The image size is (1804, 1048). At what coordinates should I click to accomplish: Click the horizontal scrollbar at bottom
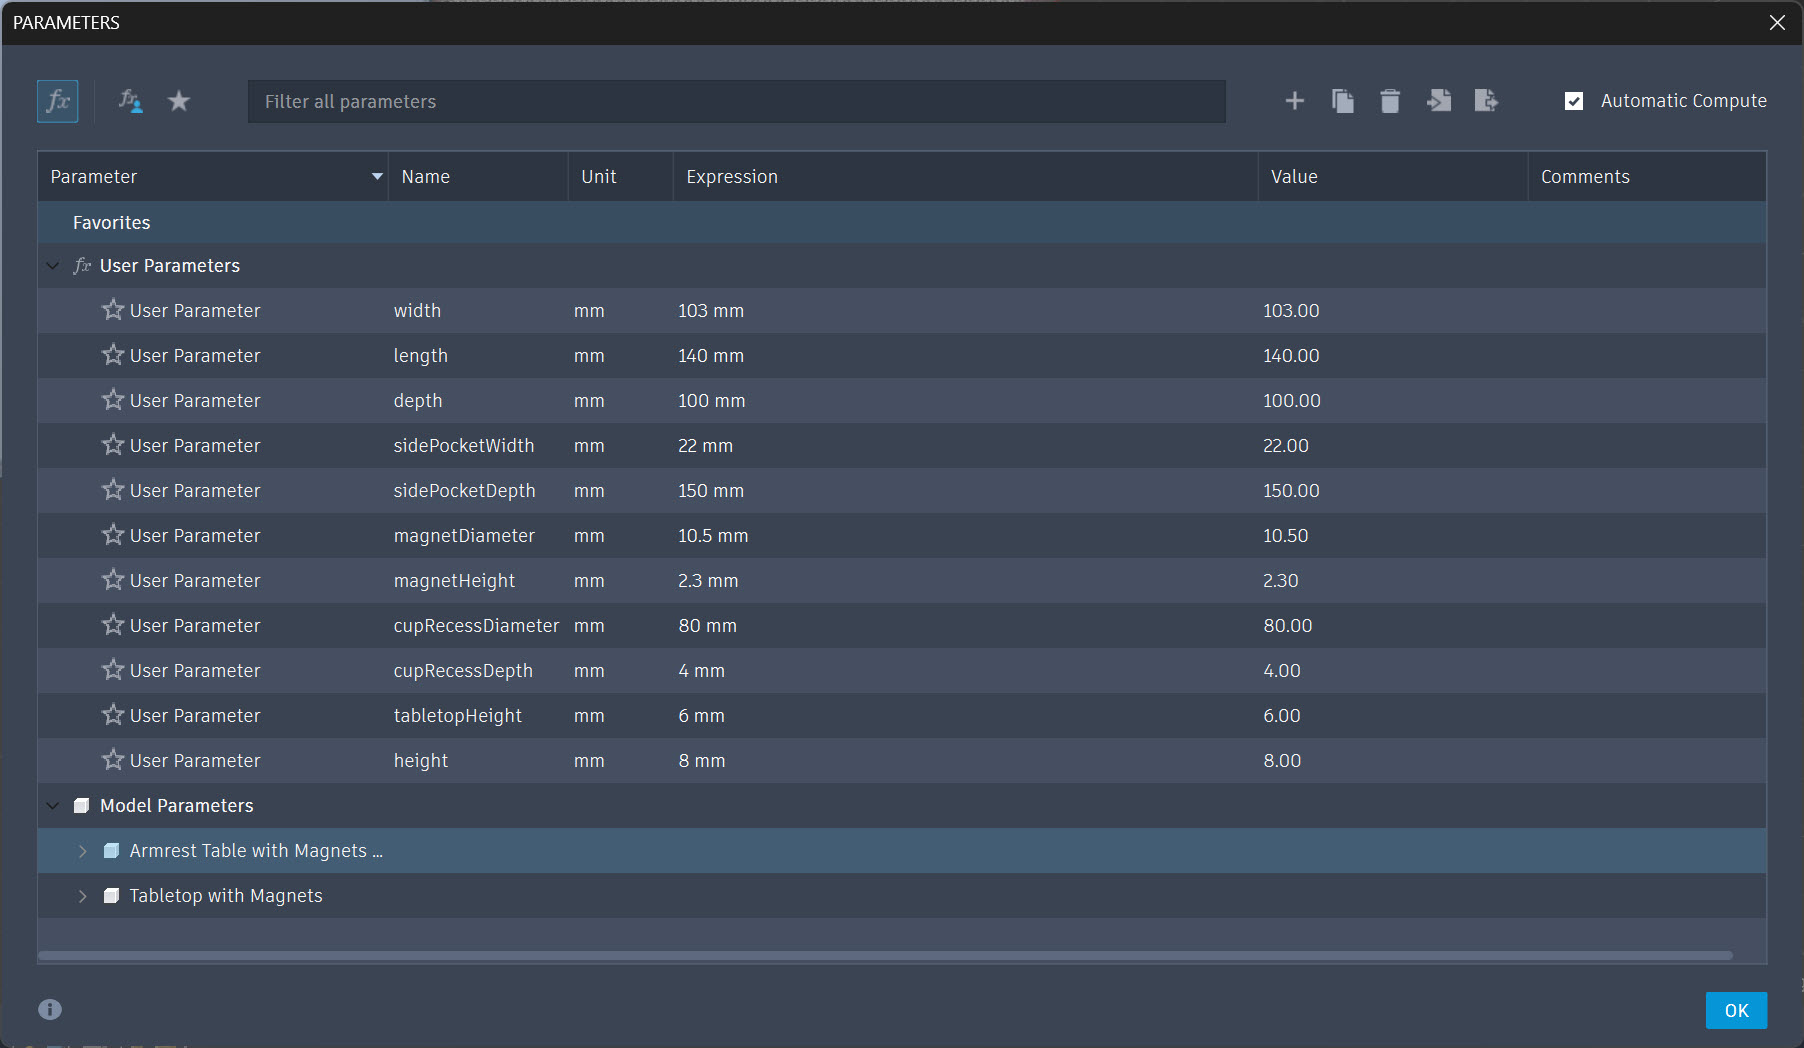click(x=885, y=956)
